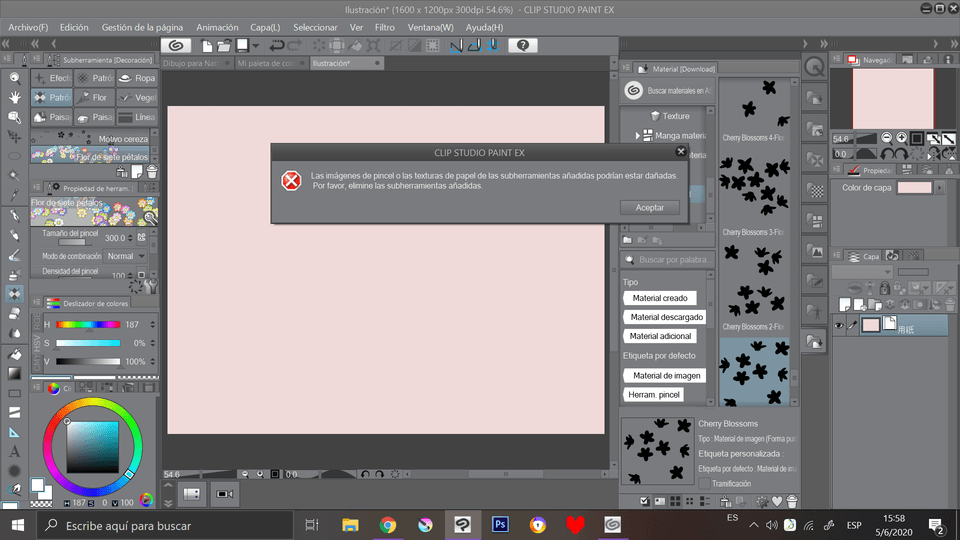The height and width of the screenshot is (540, 960).
Task: Open the Material panel menu button
Action: coord(626,68)
